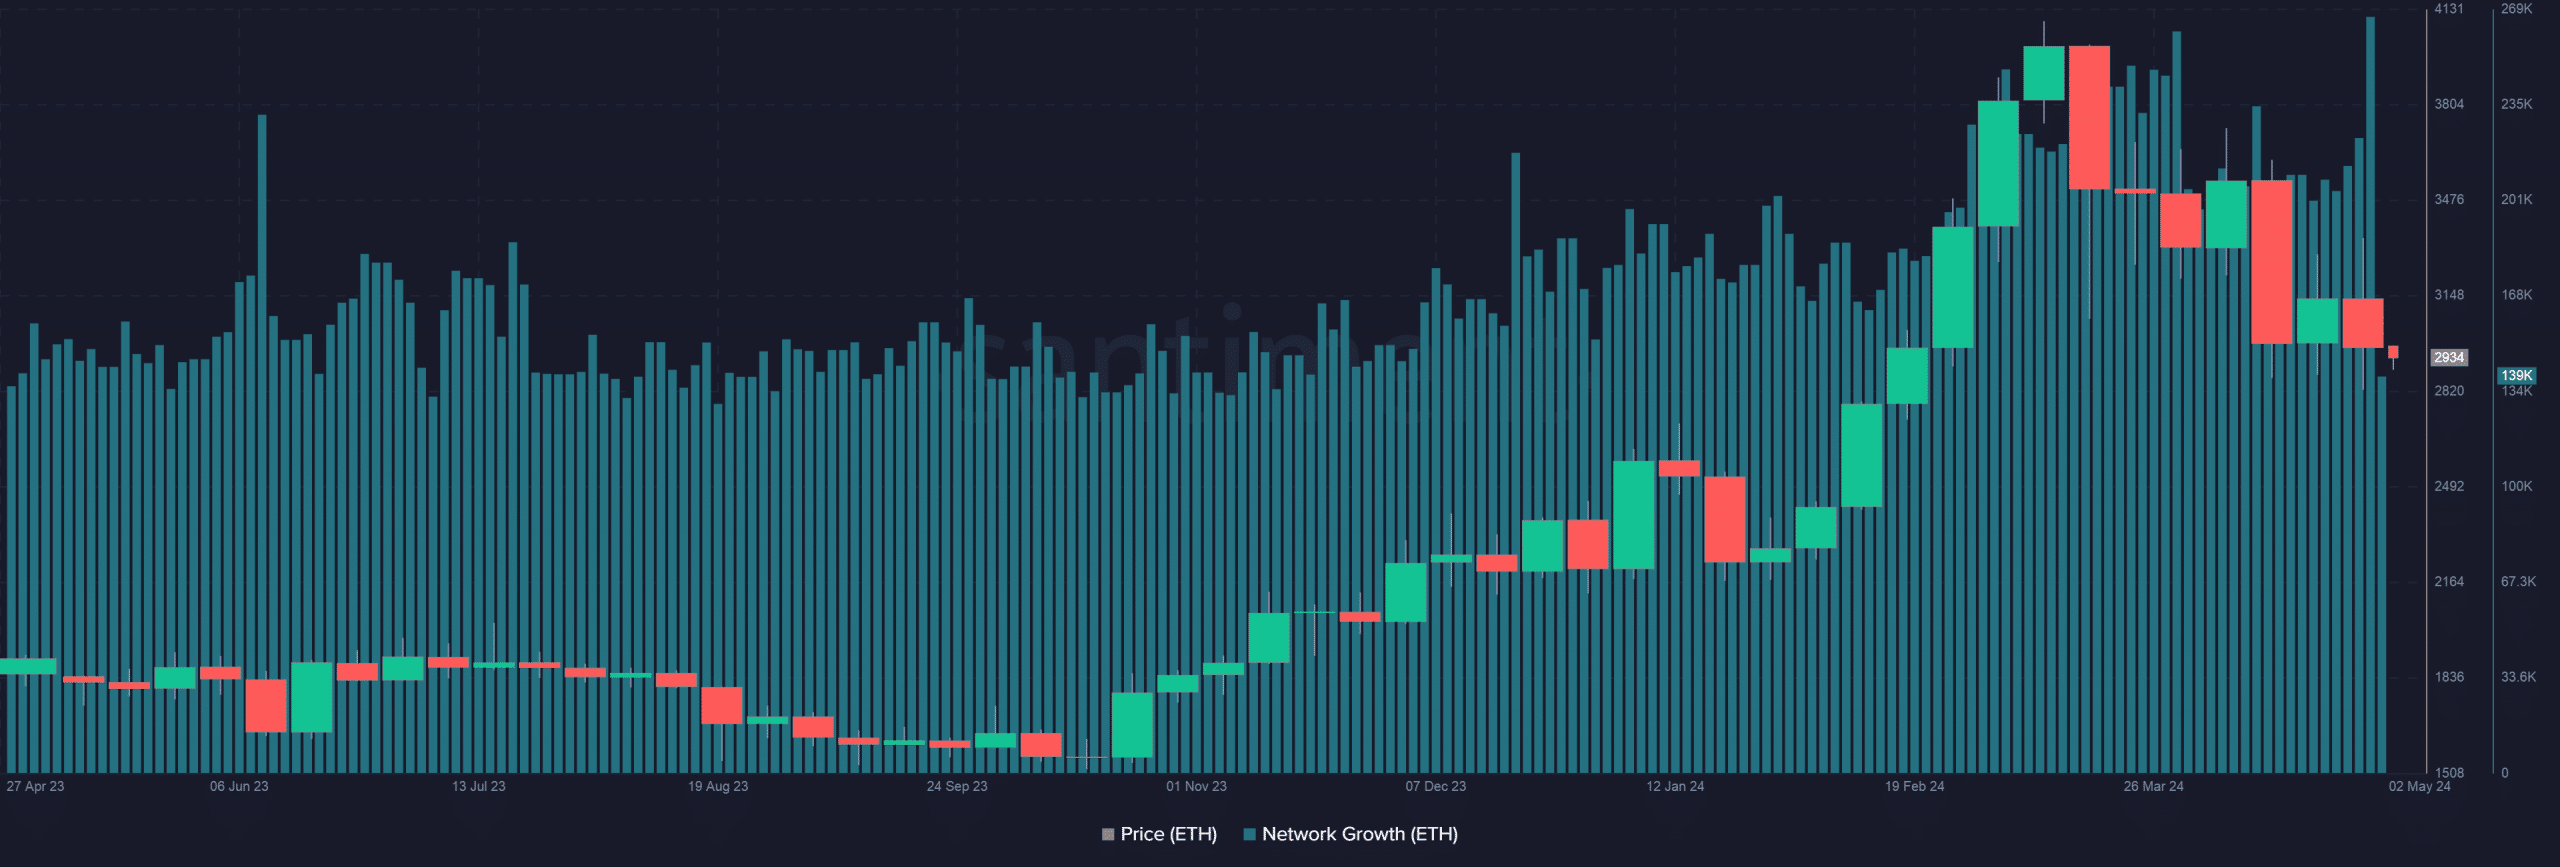Click the 3476 price axis value
Viewport: 2560px width, 867px height.
(2449, 200)
